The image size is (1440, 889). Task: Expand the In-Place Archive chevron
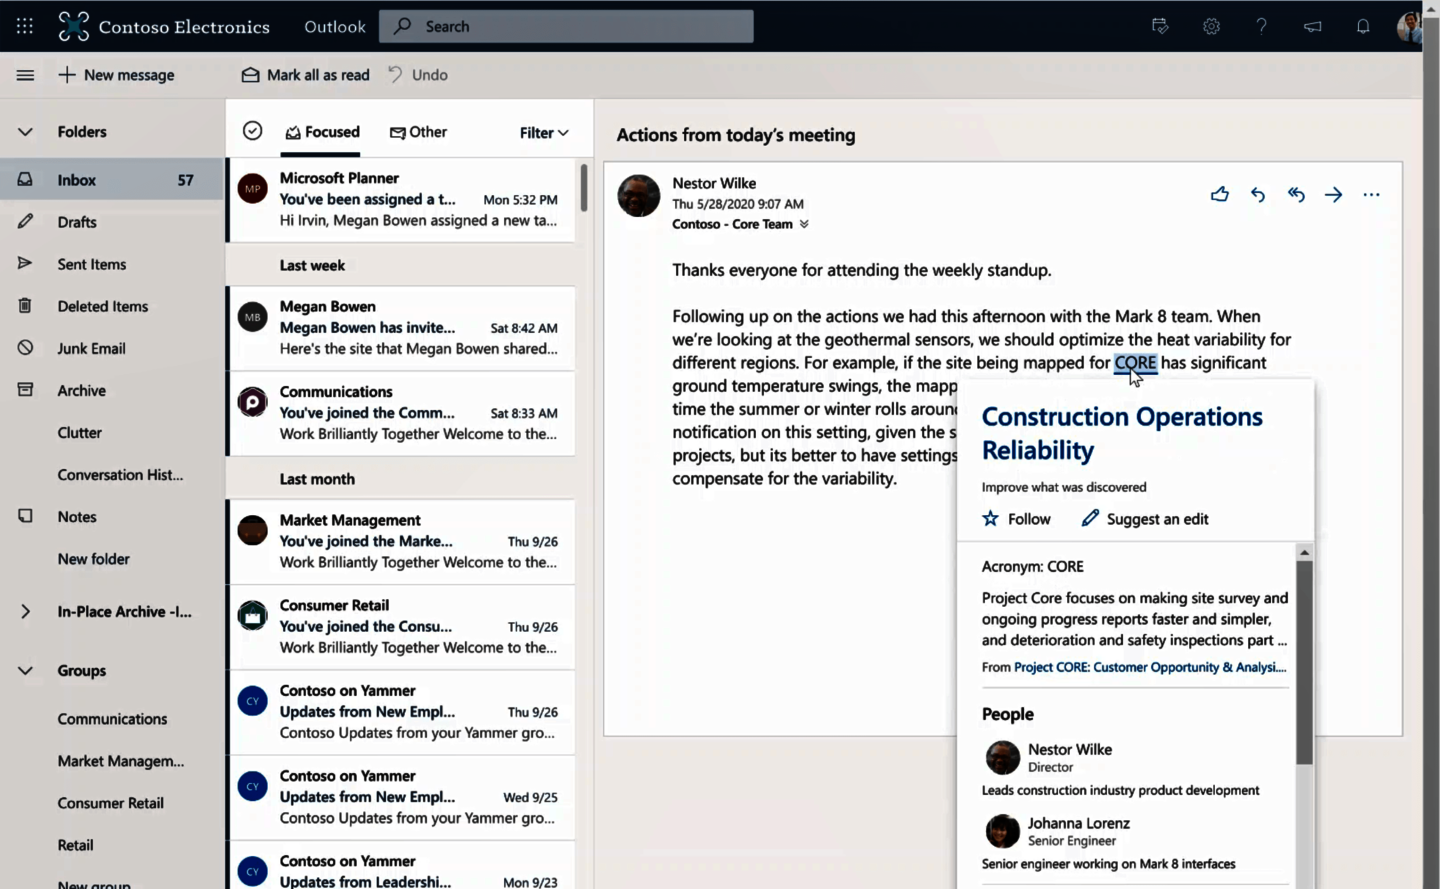click(25, 612)
